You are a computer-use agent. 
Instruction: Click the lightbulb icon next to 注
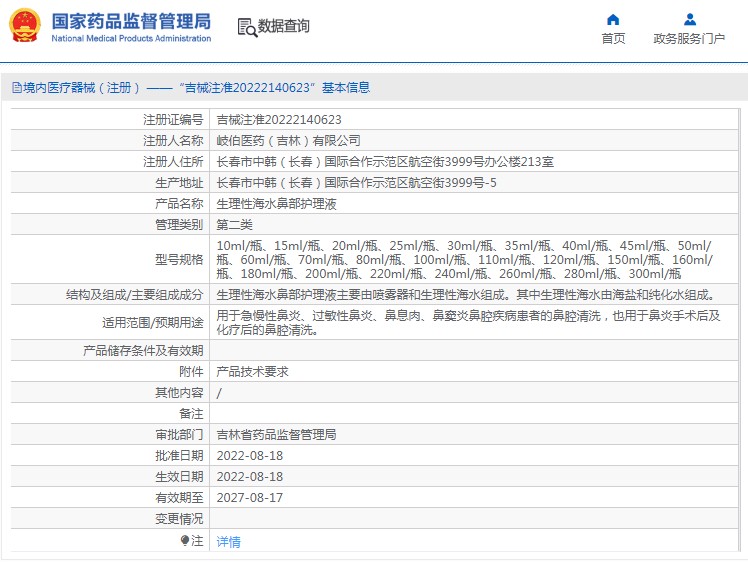(185, 540)
